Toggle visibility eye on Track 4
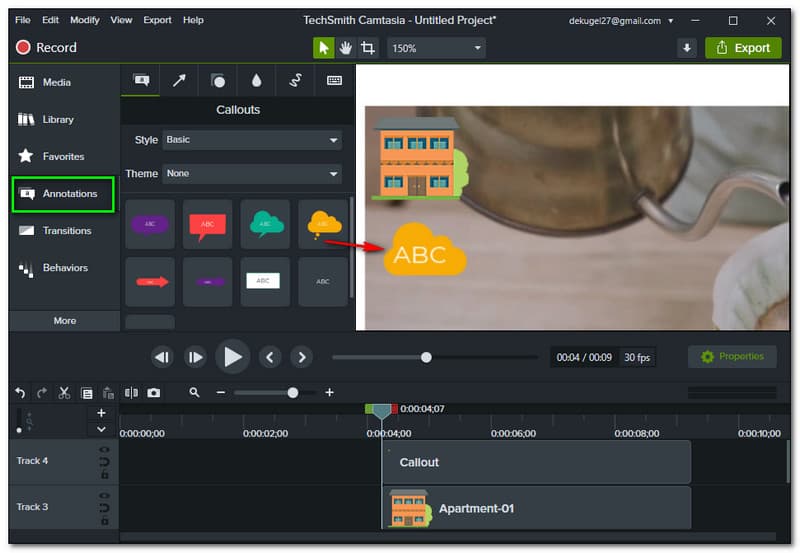Screen dimensions: 800x553 (x=104, y=451)
